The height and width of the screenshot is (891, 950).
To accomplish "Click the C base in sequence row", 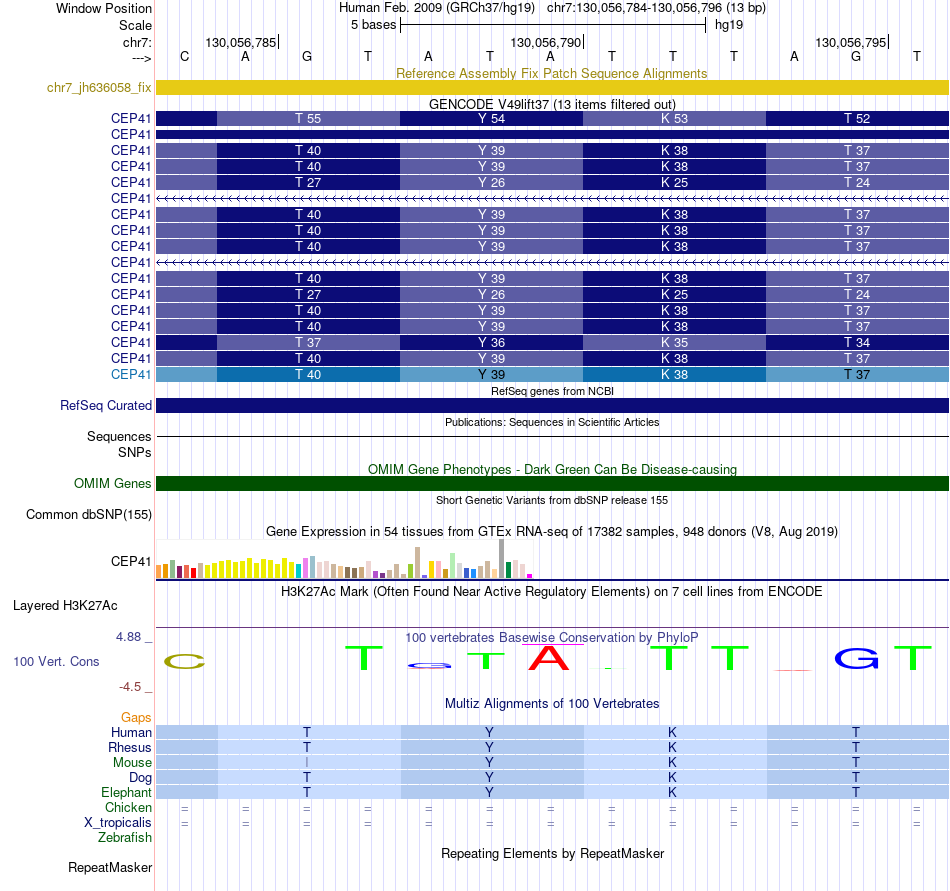I will click(185, 57).
